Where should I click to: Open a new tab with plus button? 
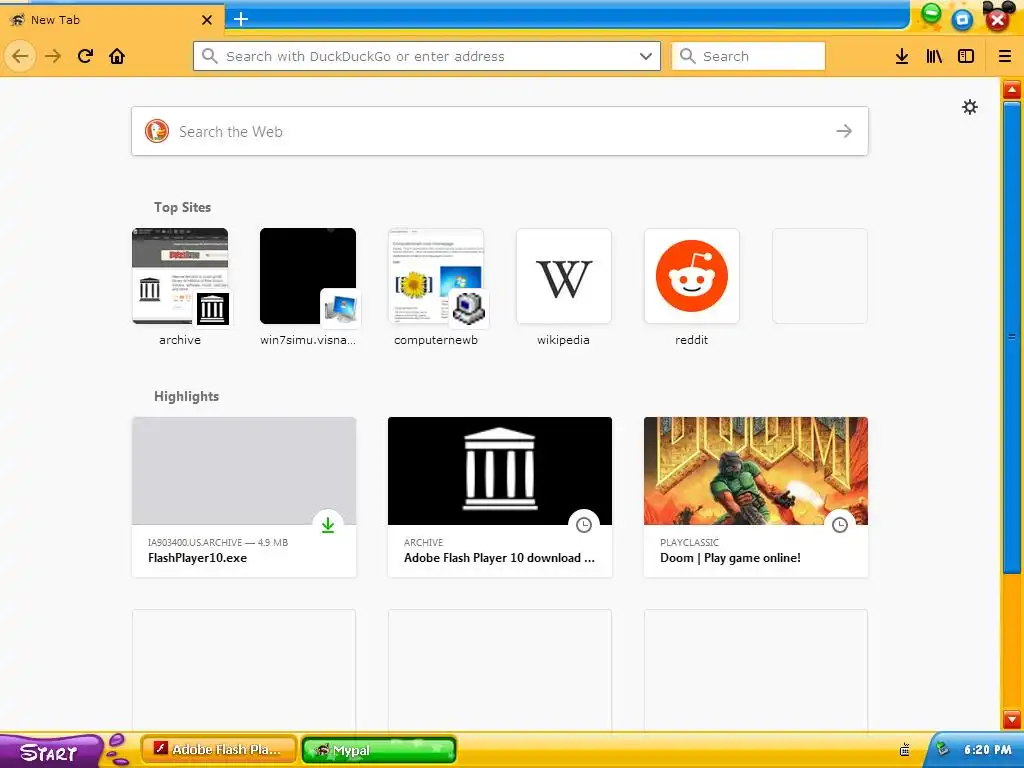pos(240,19)
